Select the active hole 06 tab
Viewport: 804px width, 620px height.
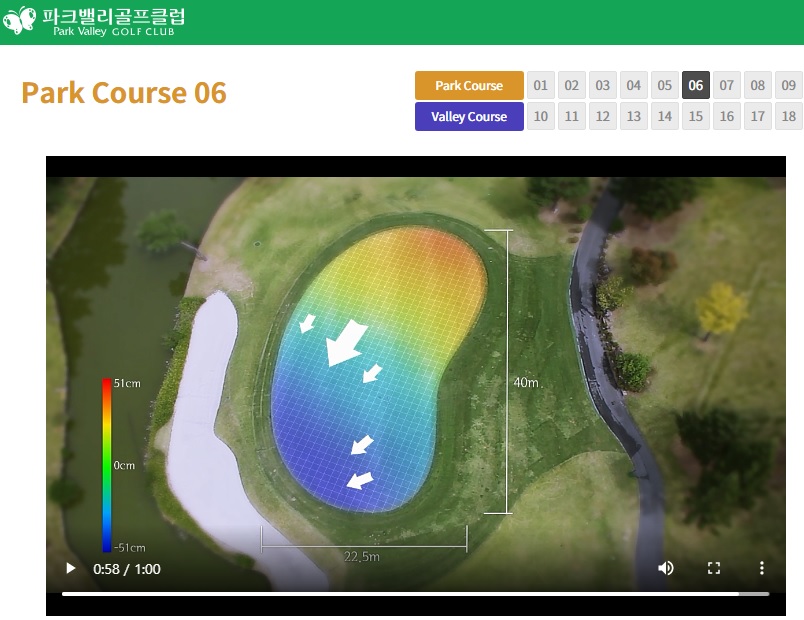pyautogui.click(x=696, y=85)
